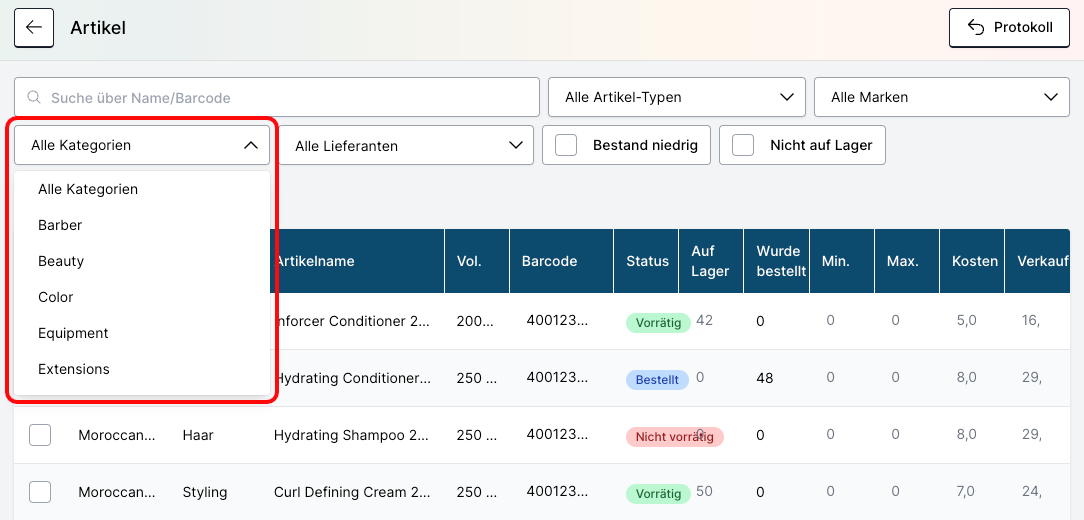Click the Status column header
This screenshot has width=1084, height=520.
tap(647, 261)
